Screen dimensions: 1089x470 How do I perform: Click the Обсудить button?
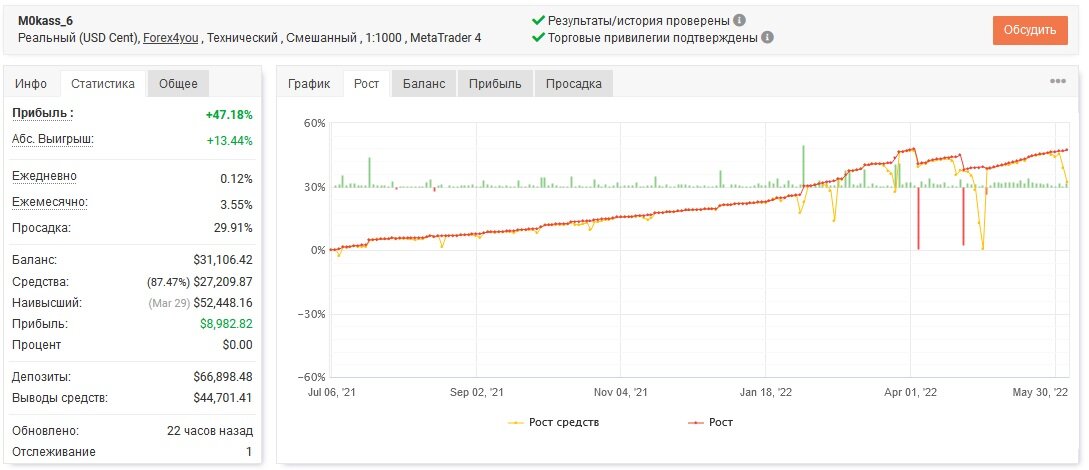click(x=1030, y=30)
